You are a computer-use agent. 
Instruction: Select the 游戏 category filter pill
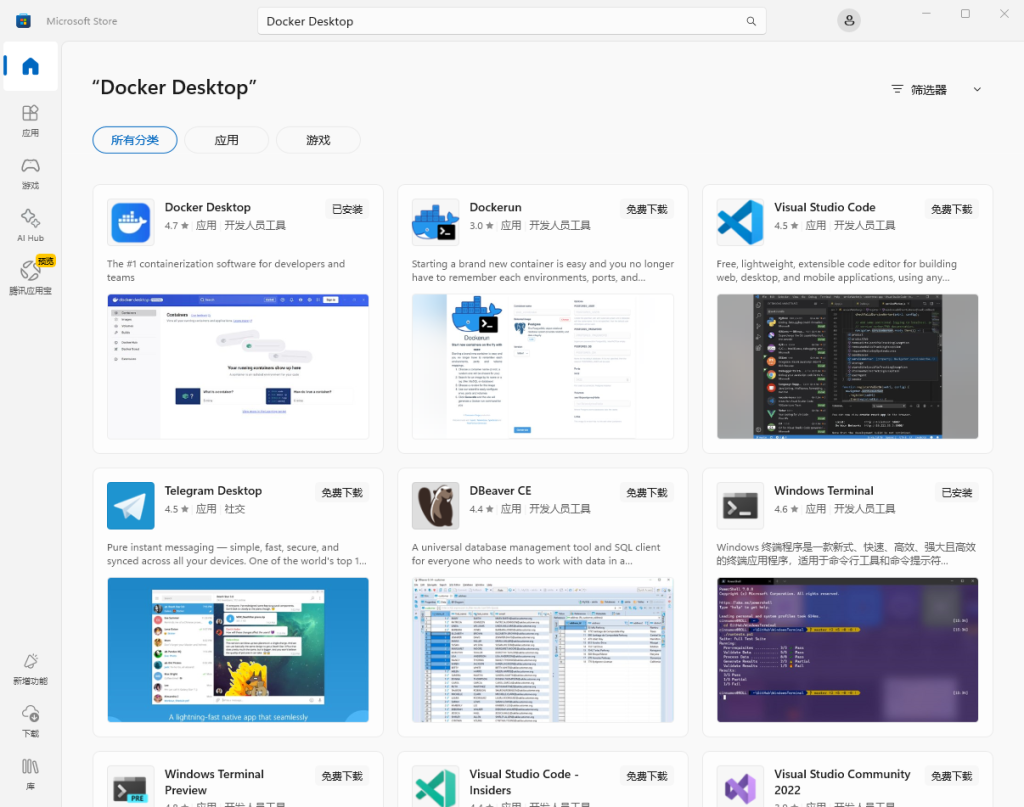pos(318,140)
